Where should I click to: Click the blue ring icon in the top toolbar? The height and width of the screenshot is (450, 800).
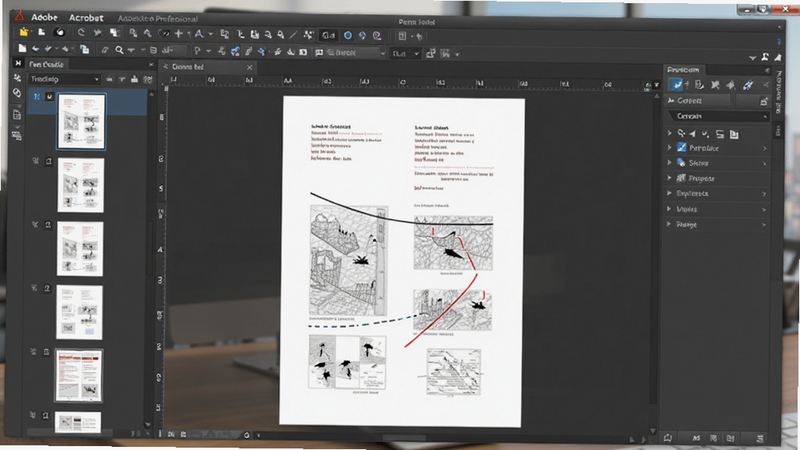(x=348, y=35)
